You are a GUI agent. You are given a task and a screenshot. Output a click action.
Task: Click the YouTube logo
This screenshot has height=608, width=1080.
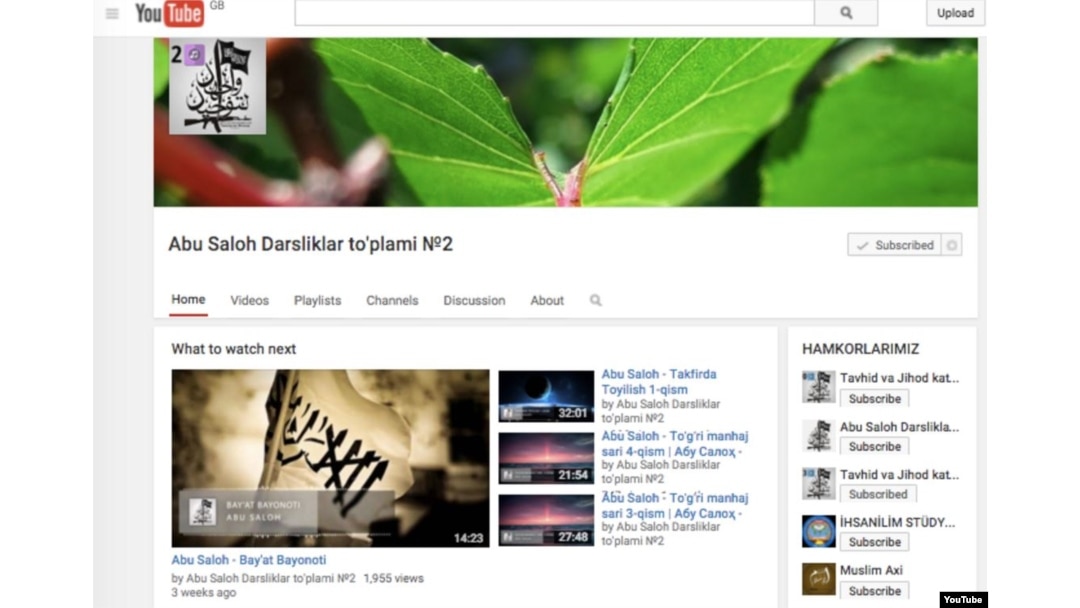170,13
